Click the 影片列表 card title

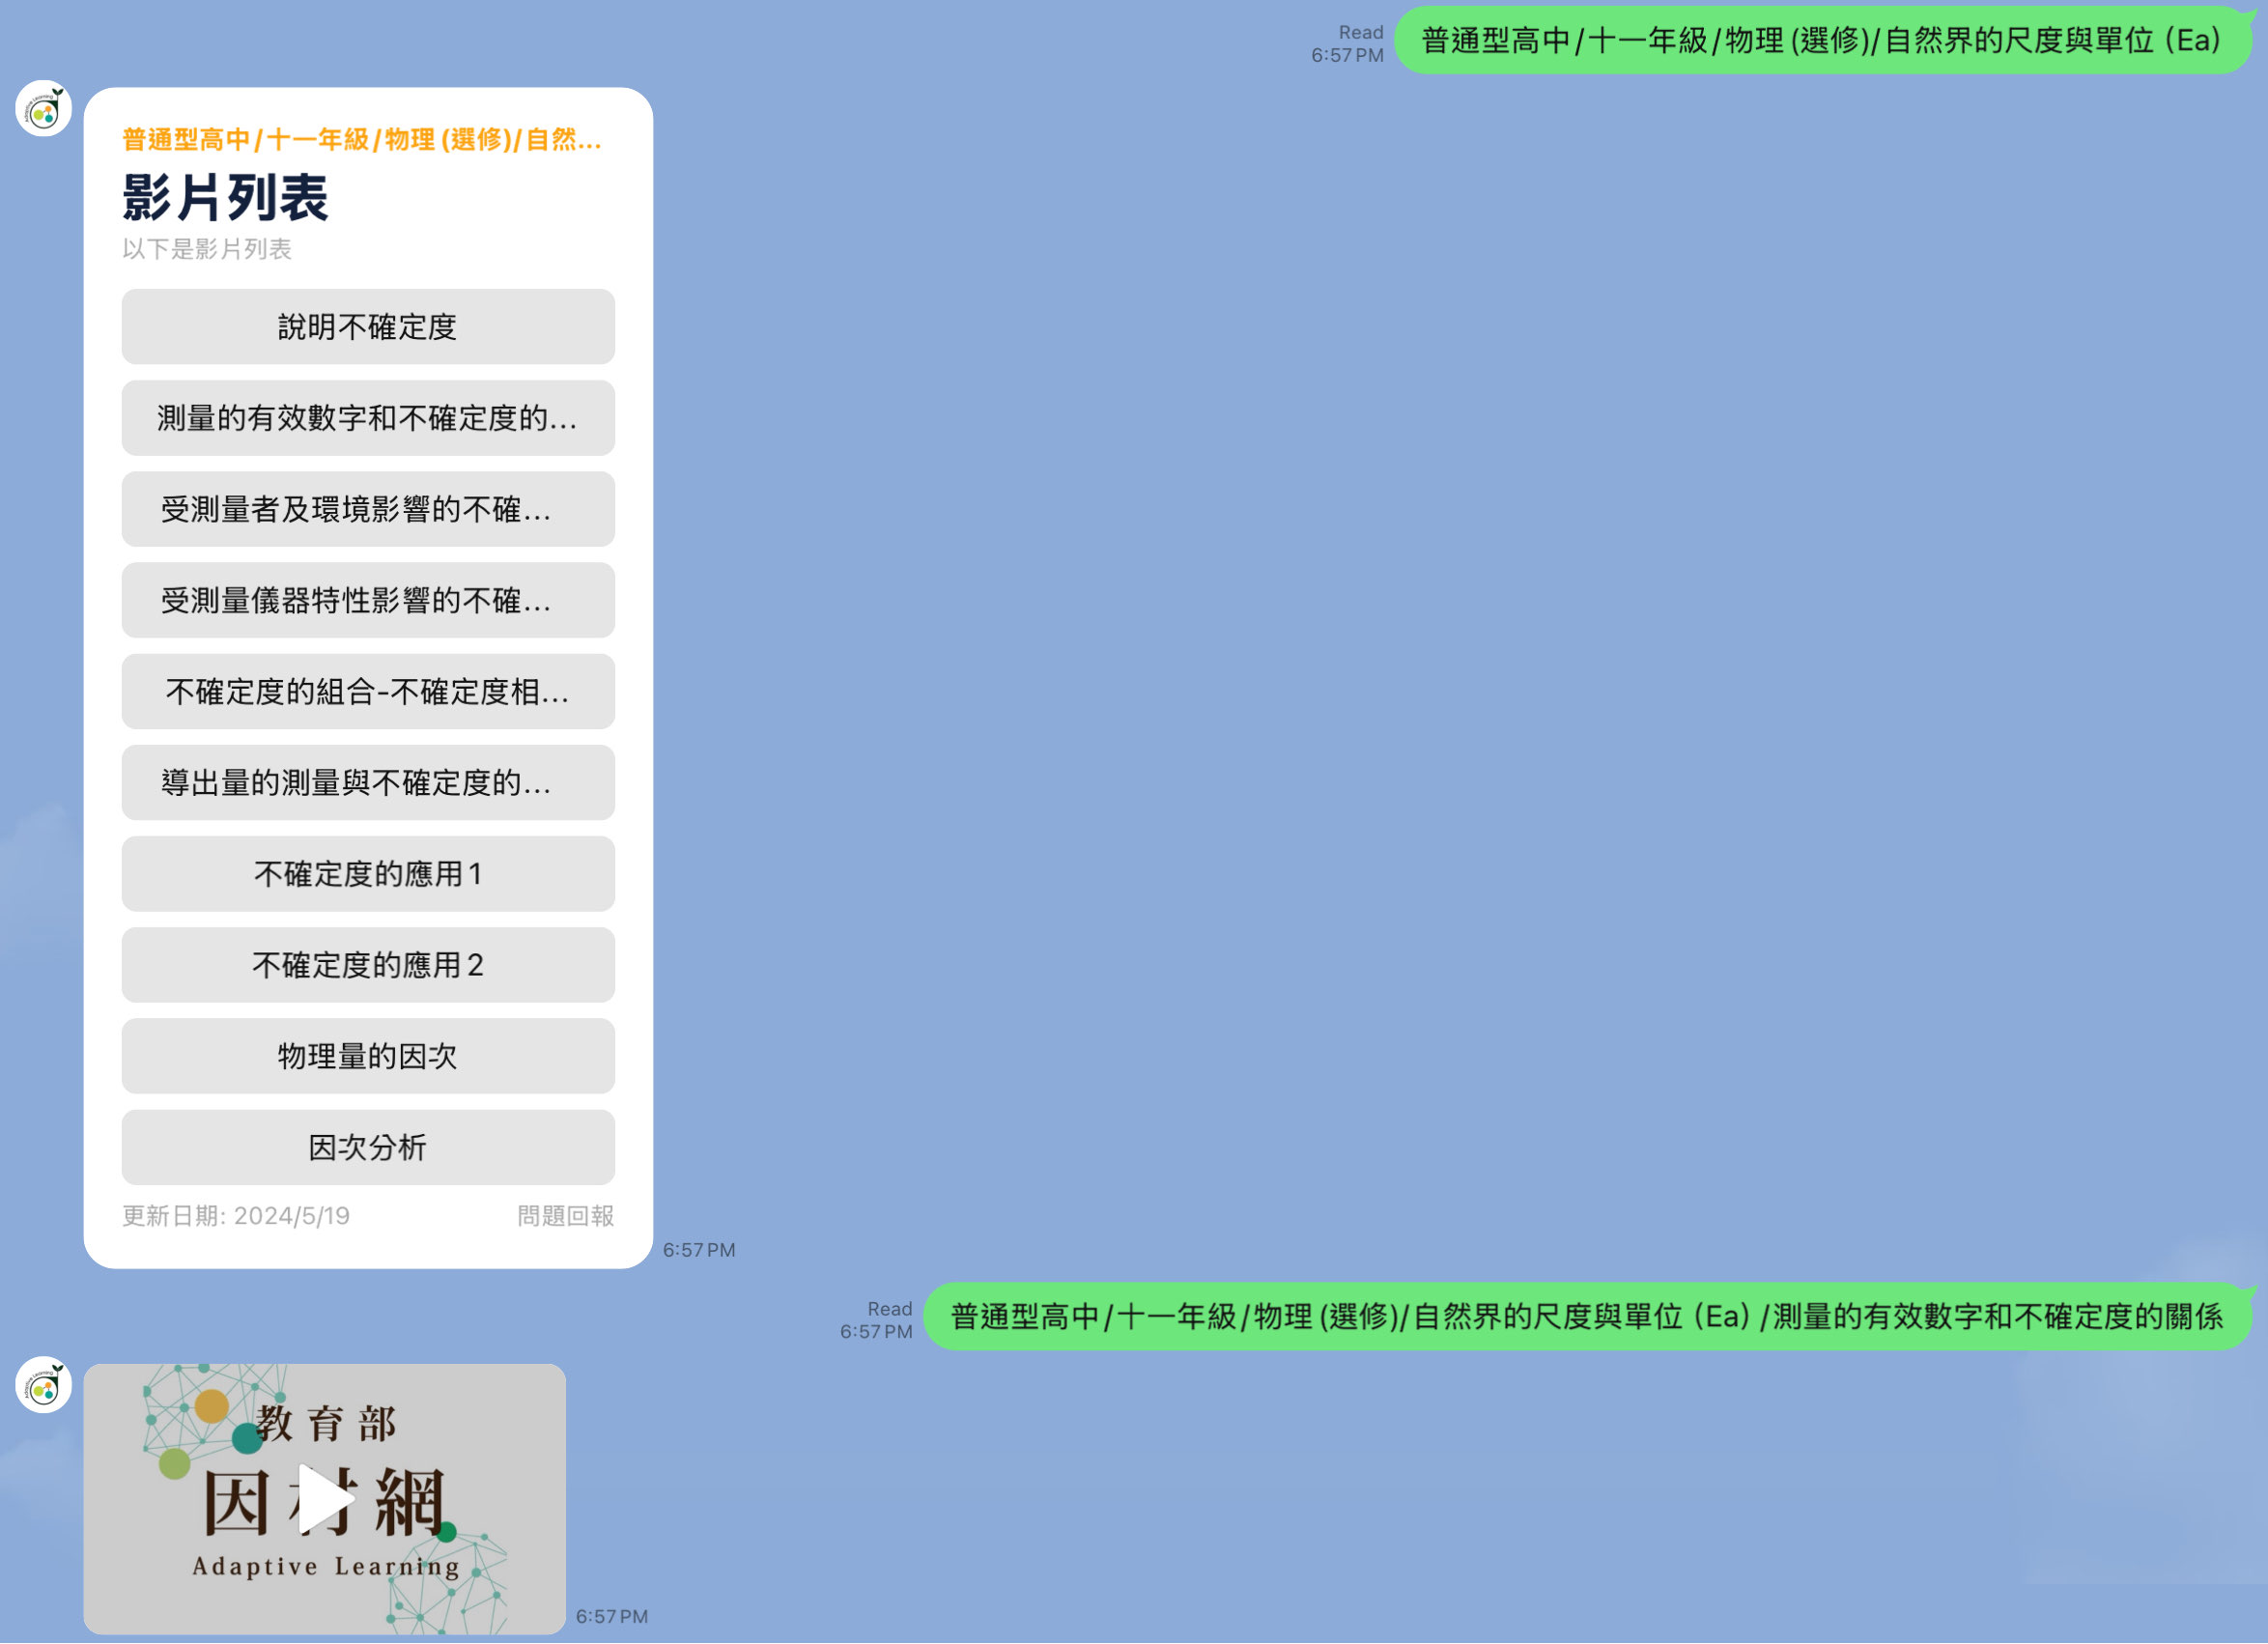pos(226,198)
